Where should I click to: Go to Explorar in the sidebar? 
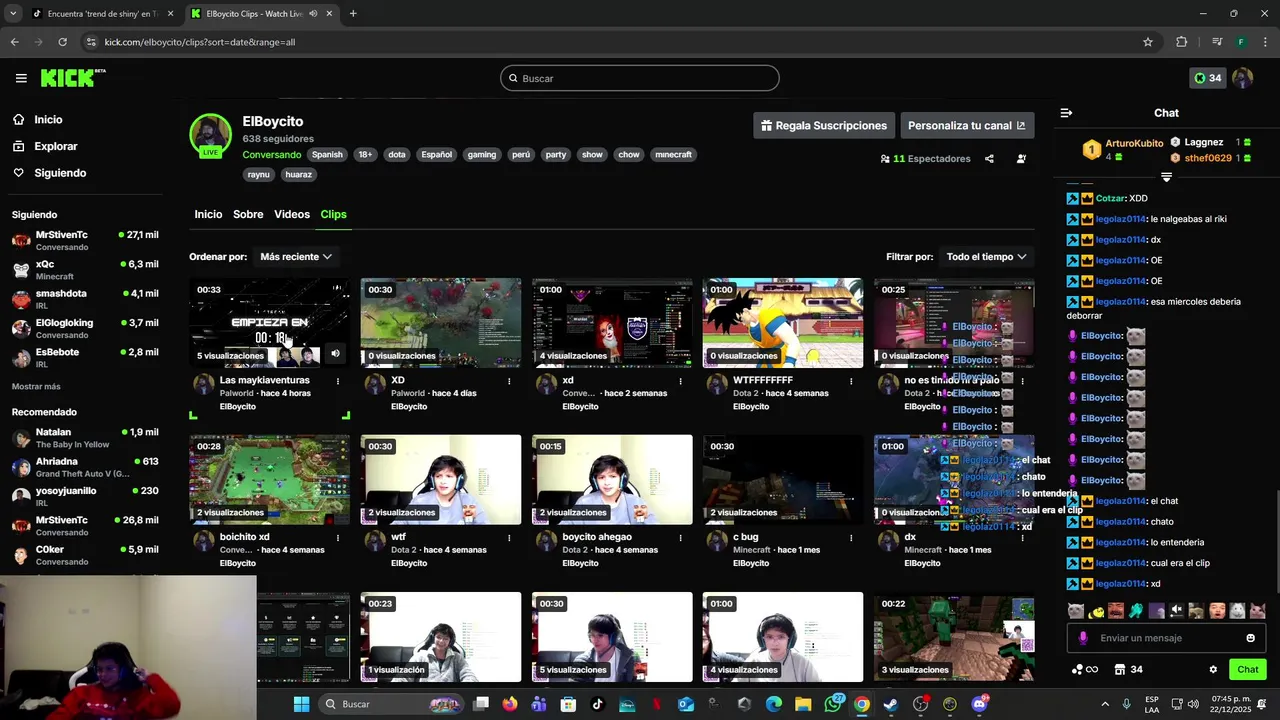point(56,146)
